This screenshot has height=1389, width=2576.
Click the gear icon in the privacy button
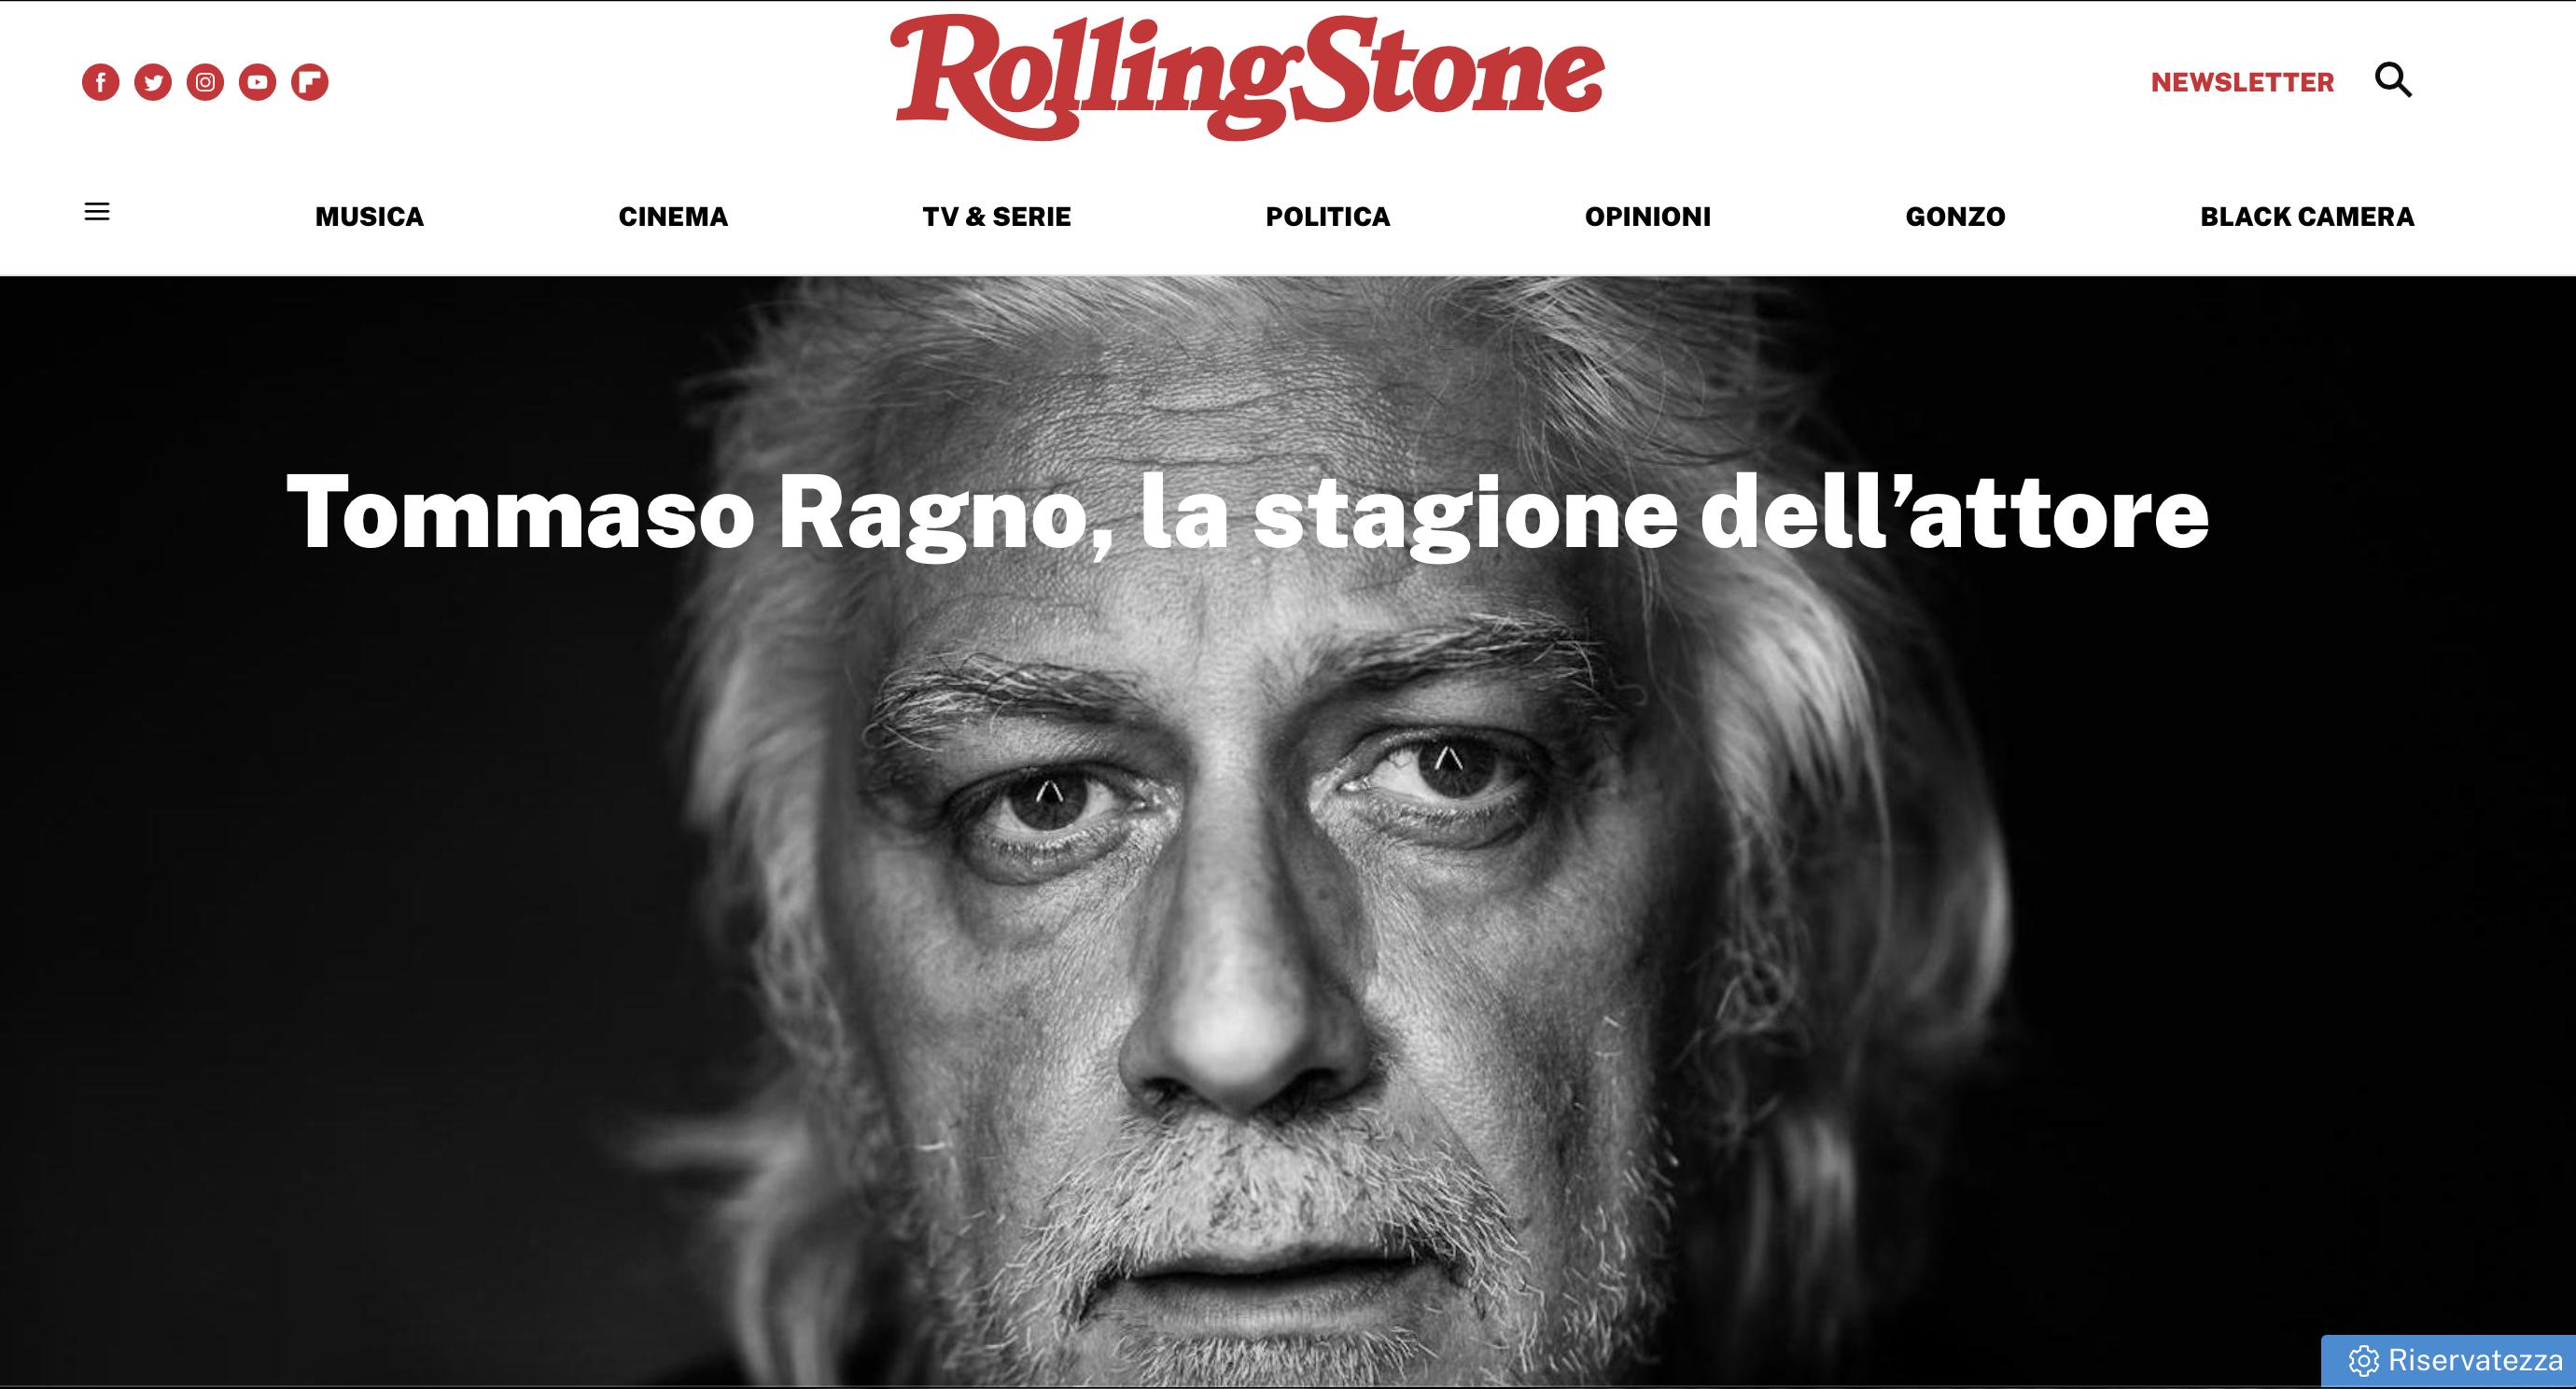click(x=2363, y=1361)
